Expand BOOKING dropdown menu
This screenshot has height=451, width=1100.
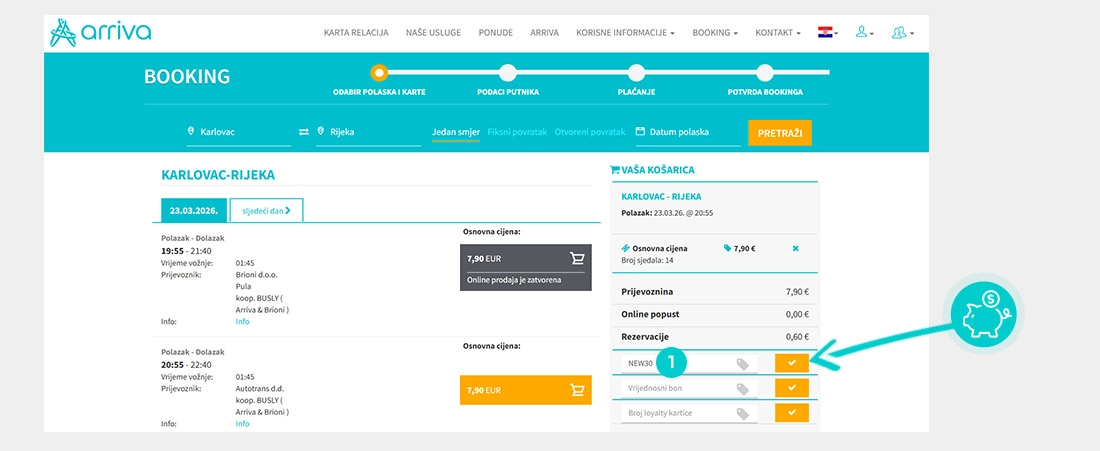[715, 33]
